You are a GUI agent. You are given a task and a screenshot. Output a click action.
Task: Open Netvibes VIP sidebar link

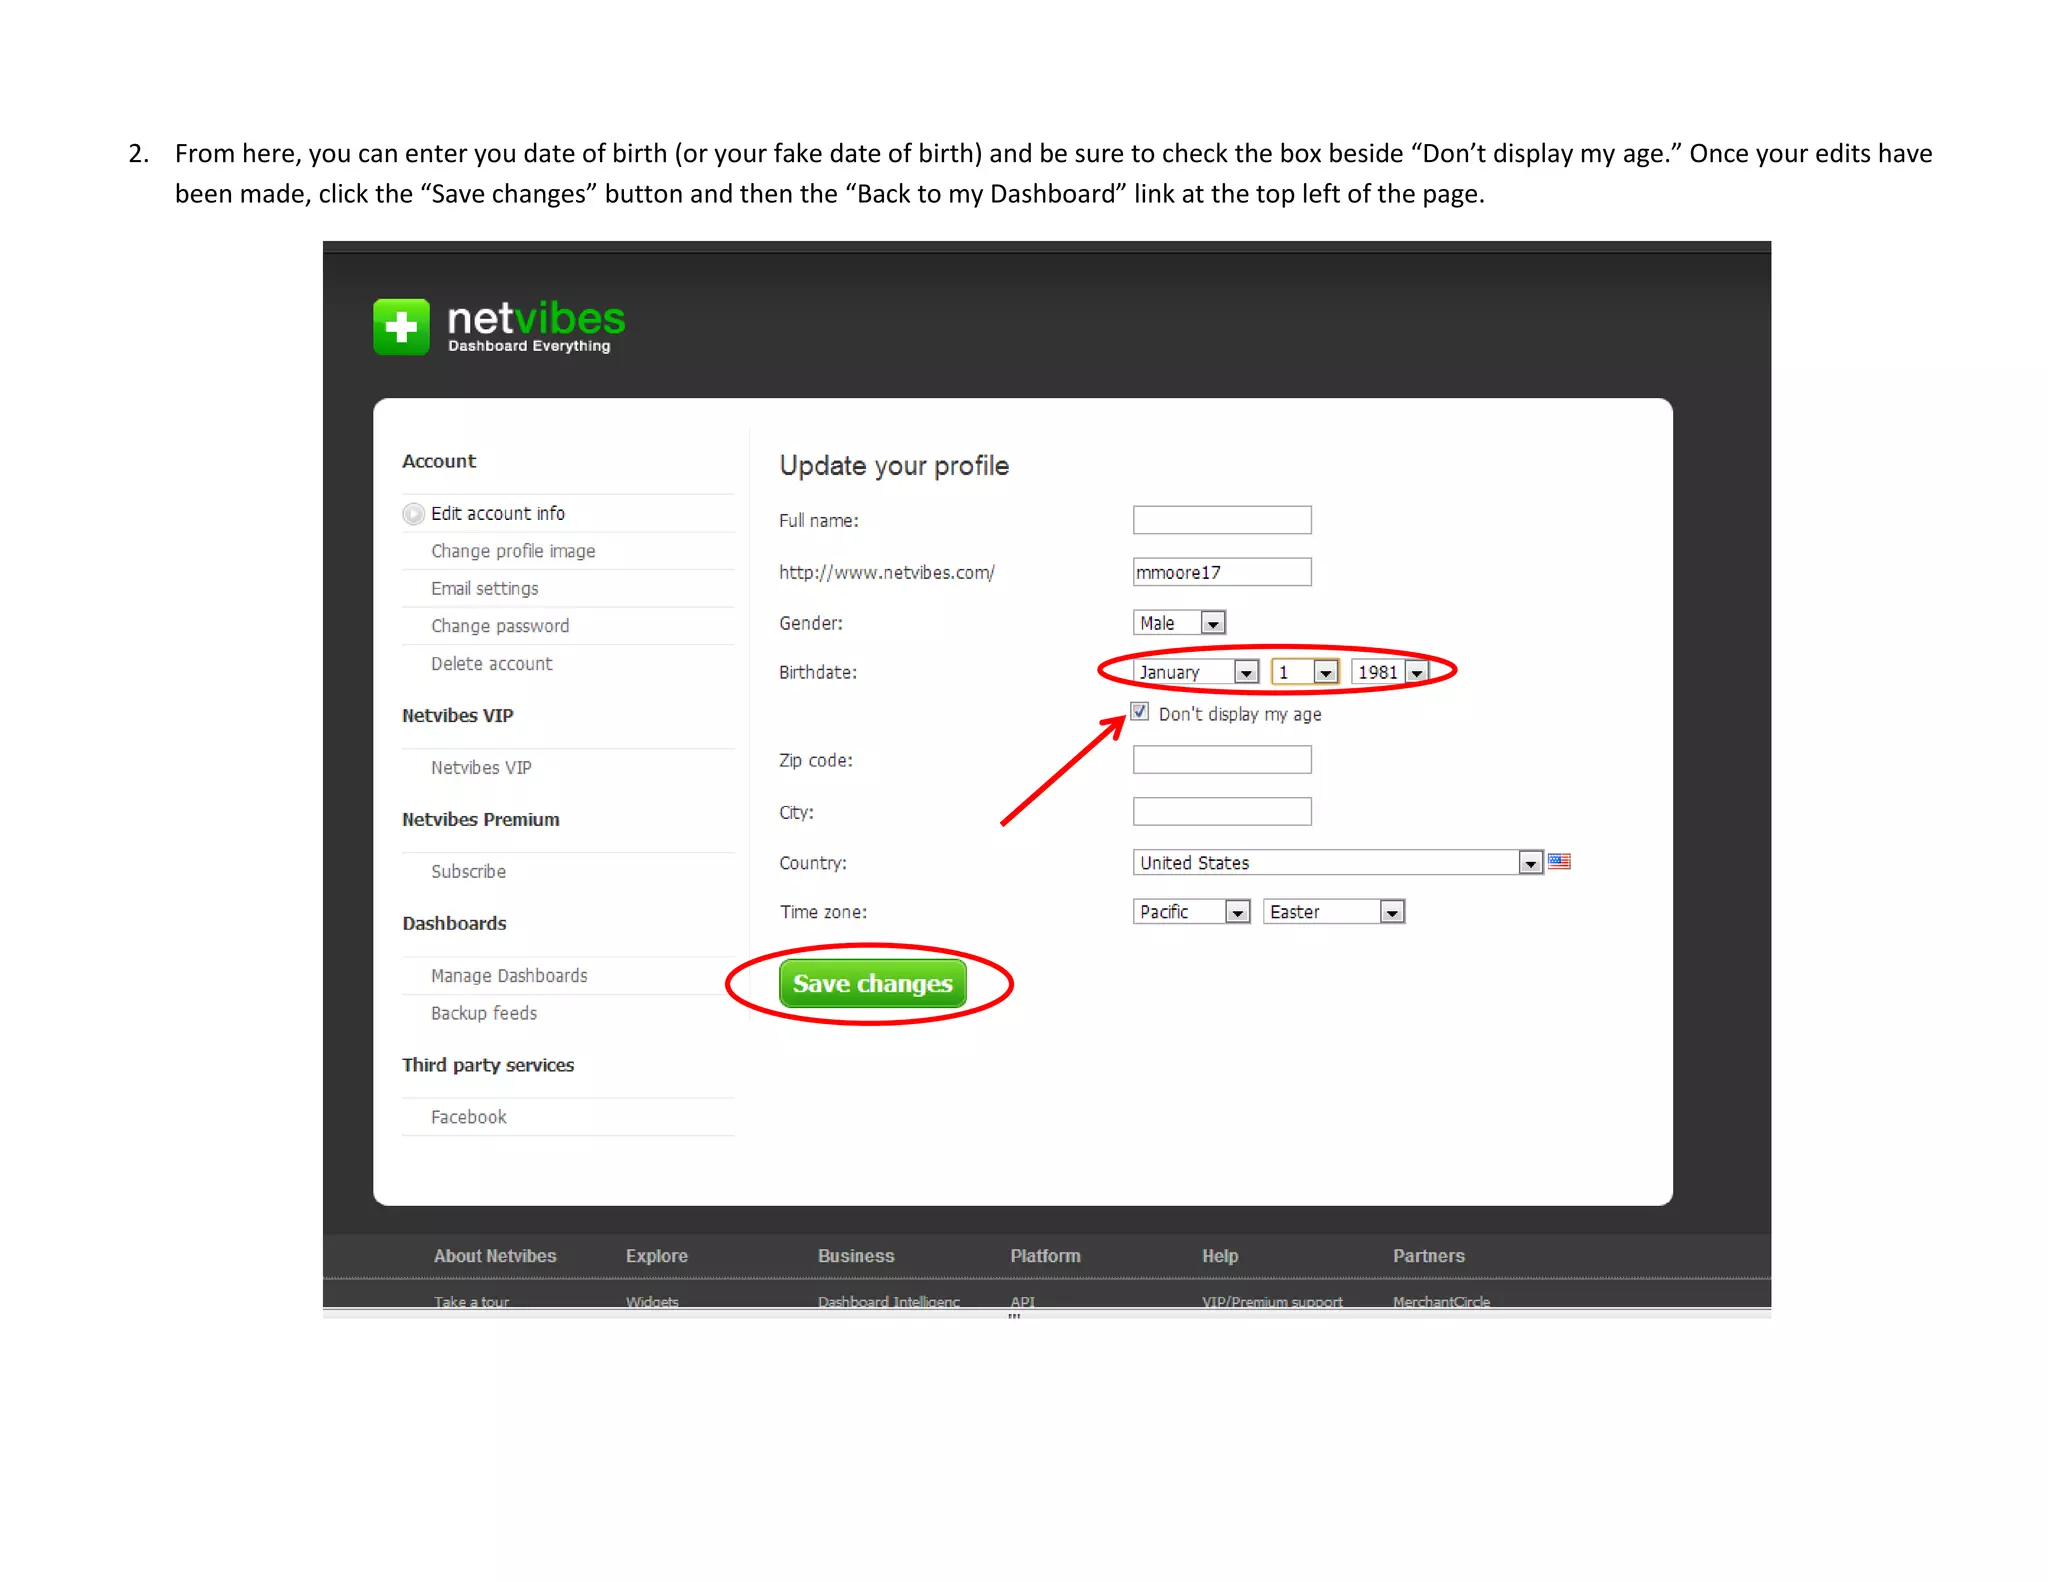(481, 768)
